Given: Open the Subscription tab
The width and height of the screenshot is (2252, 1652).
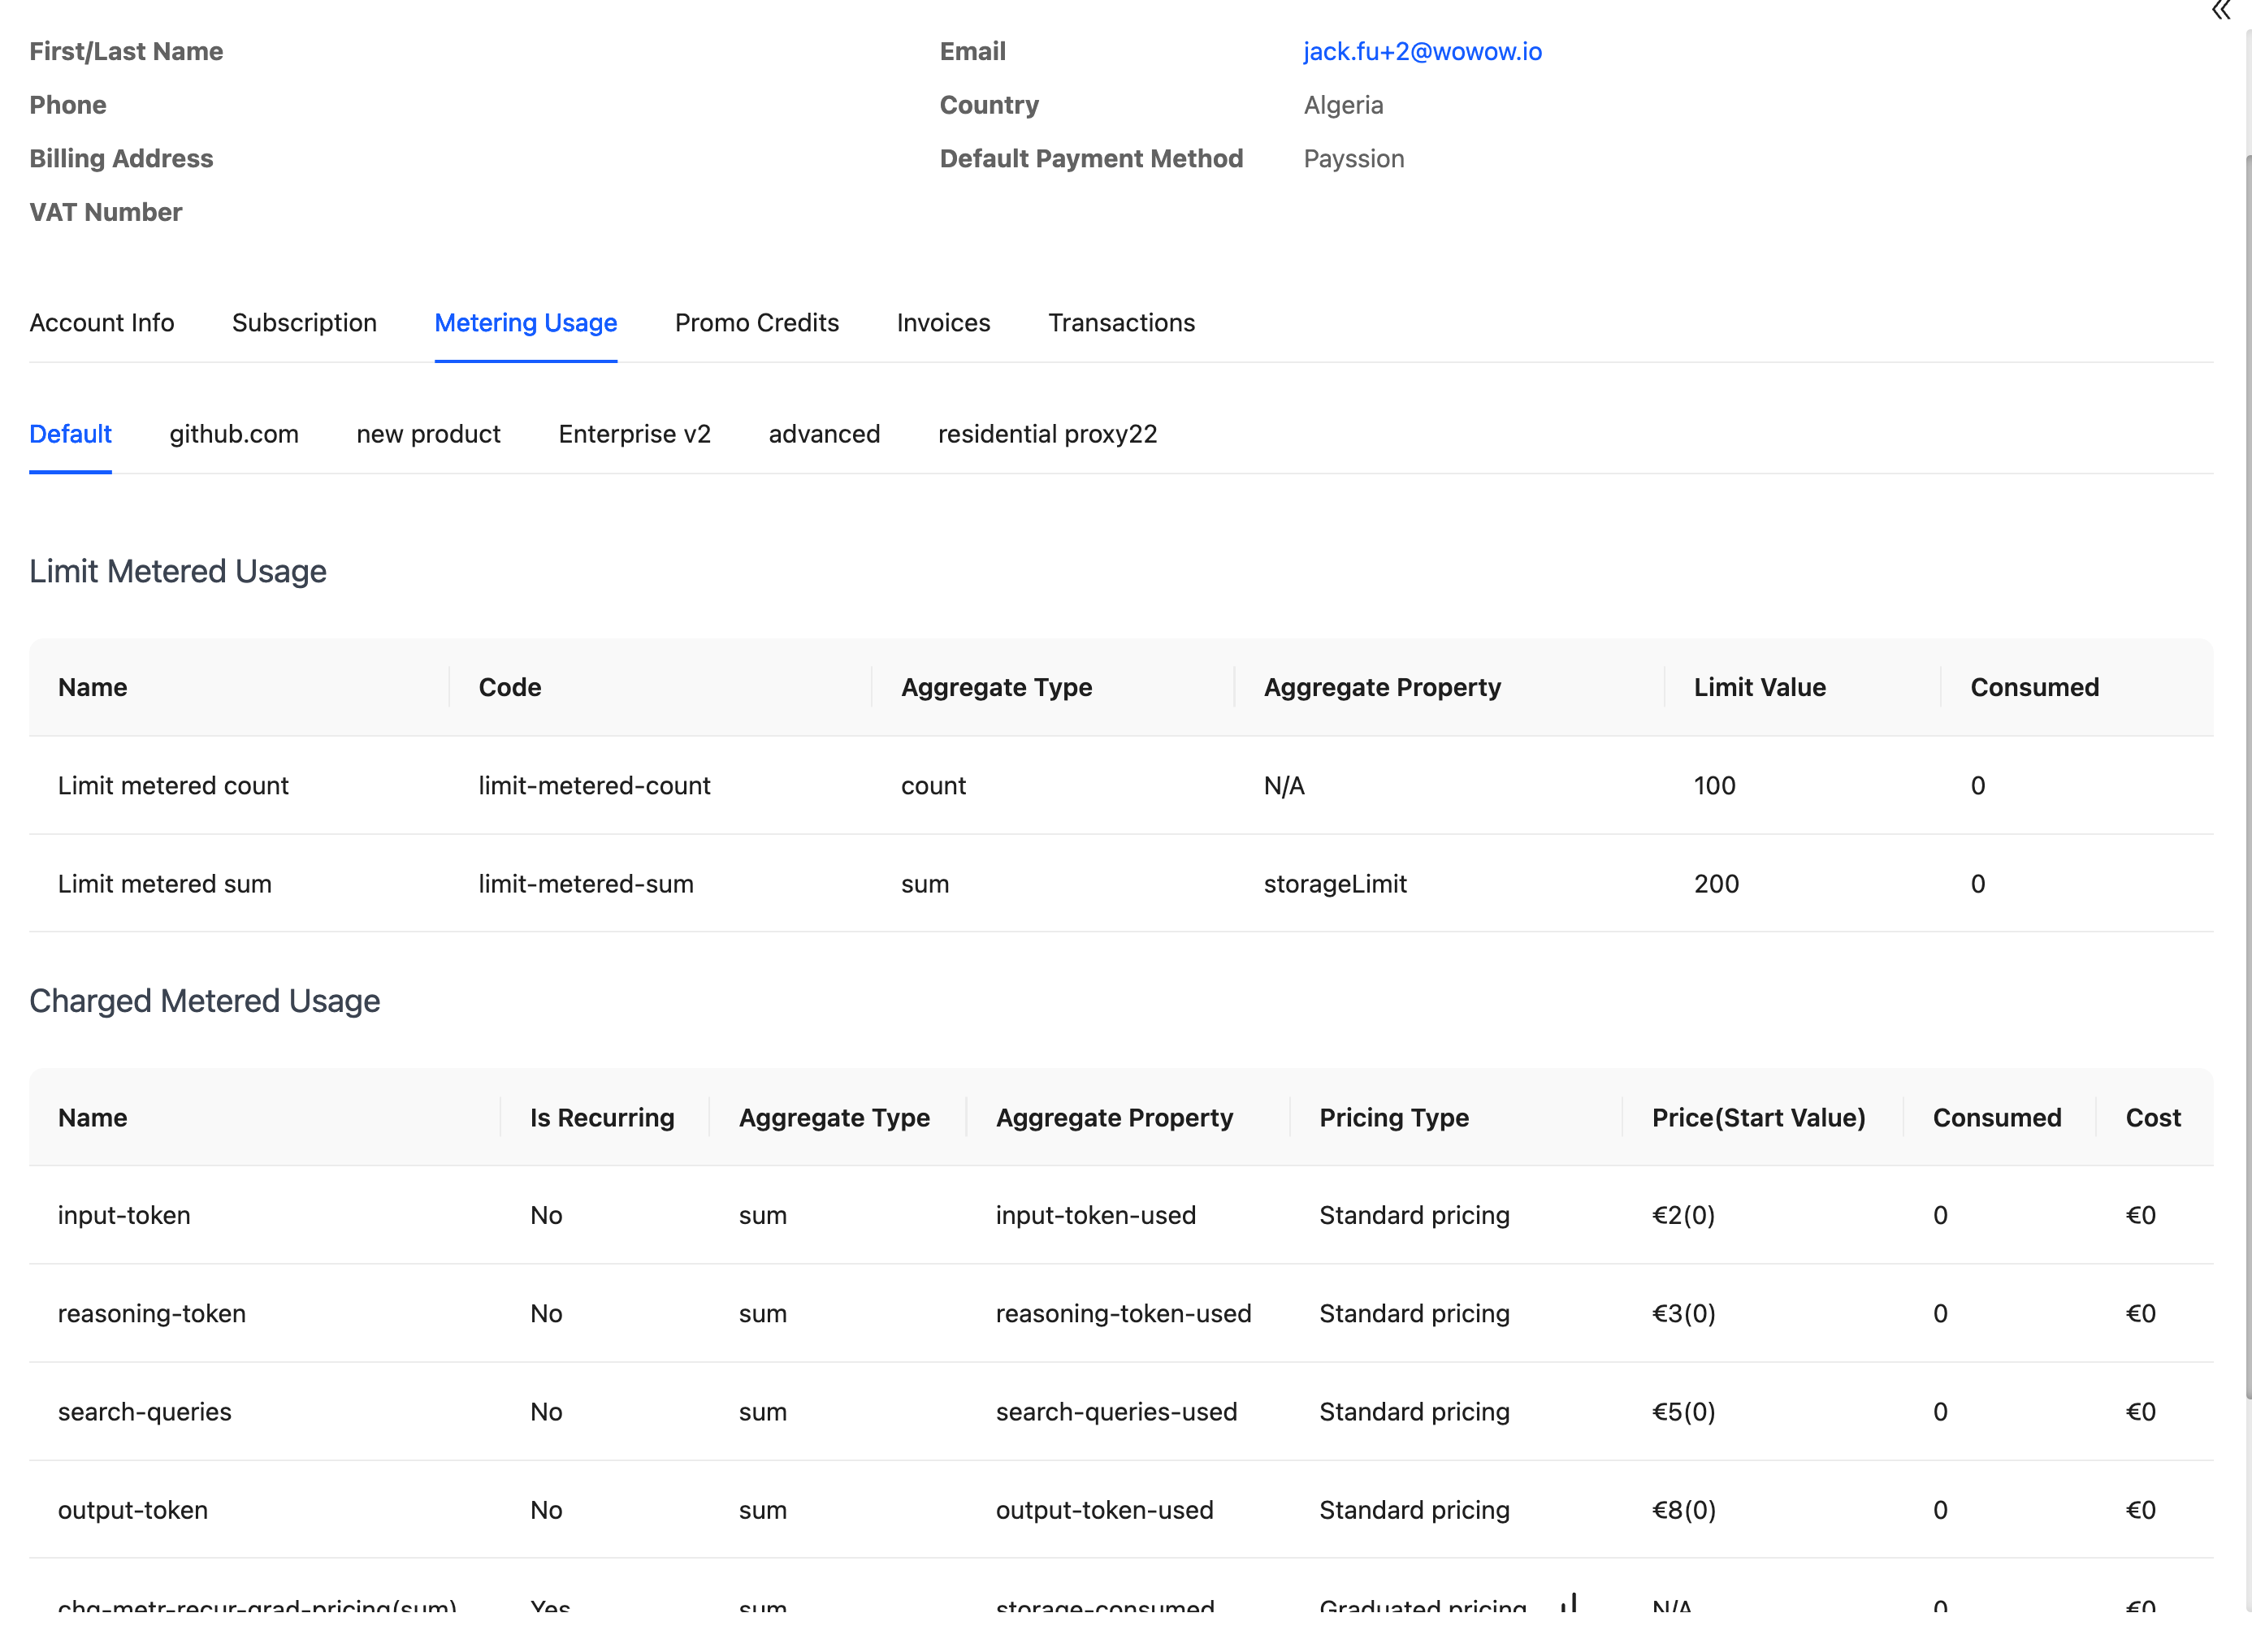Looking at the screenshot, I should [304, 322].
